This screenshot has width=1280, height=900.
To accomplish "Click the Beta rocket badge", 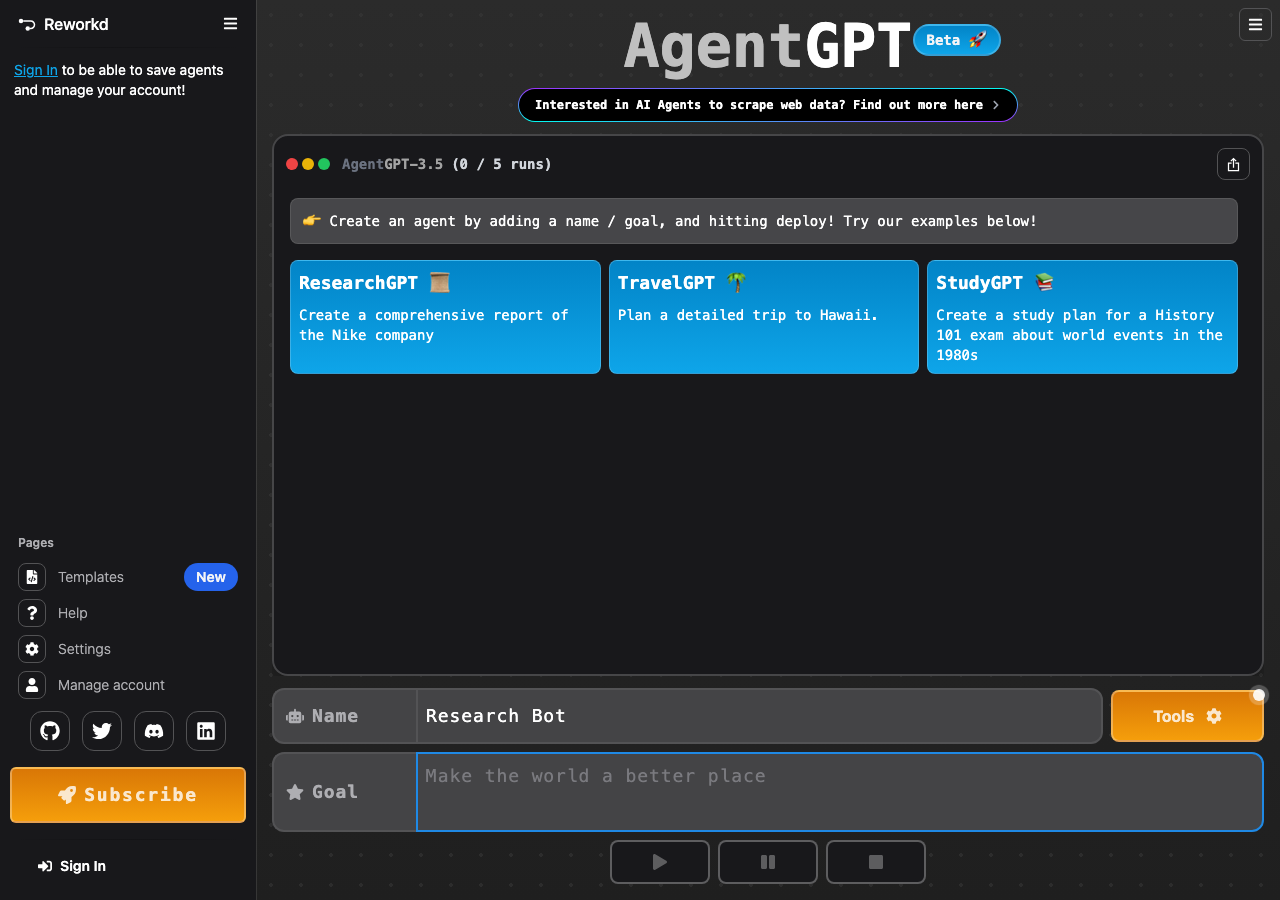I will [x=957, y=40].
